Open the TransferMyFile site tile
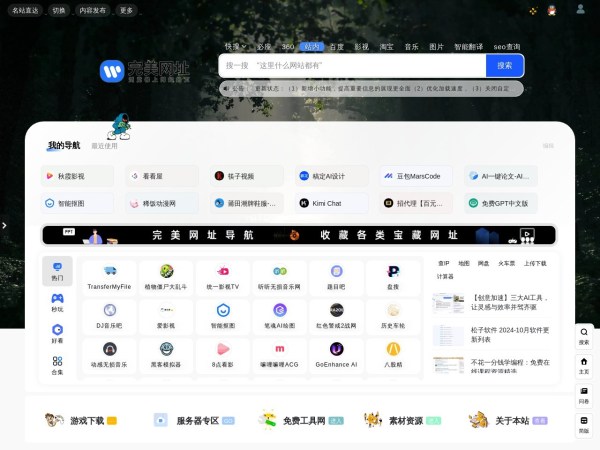600x450 pixels. pyautogui.click(x=109, y=277)
